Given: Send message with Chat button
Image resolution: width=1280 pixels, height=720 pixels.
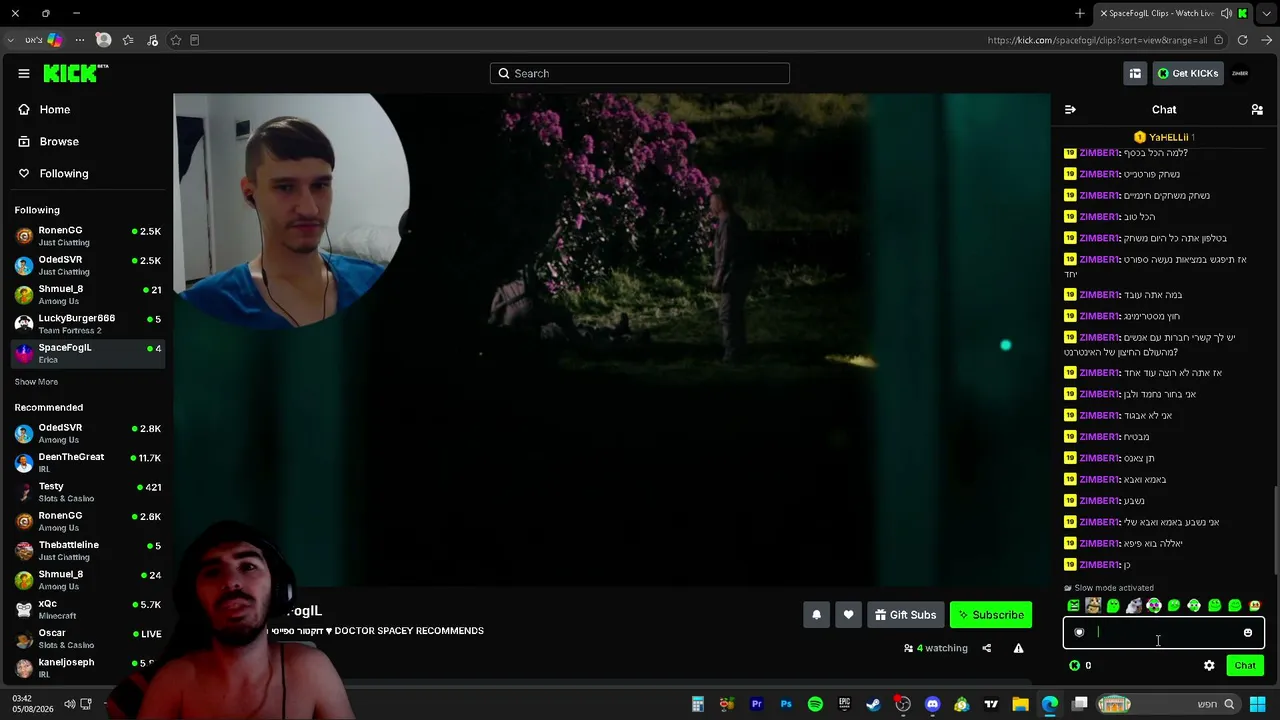Looking at the screenshot, I should [1245, 665].
